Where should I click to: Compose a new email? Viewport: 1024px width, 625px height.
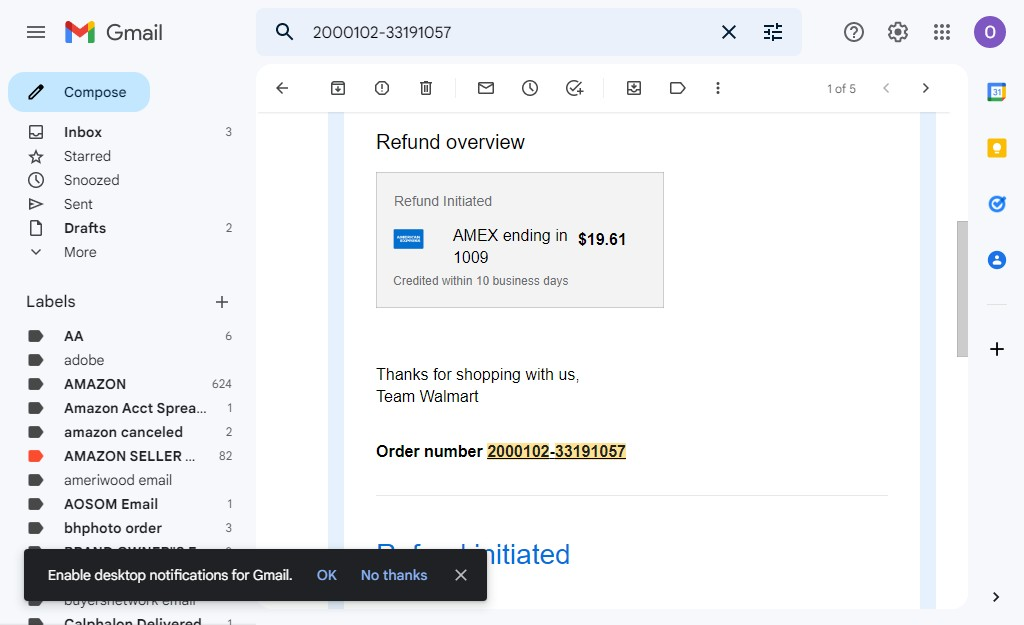(x=79, y=92)
